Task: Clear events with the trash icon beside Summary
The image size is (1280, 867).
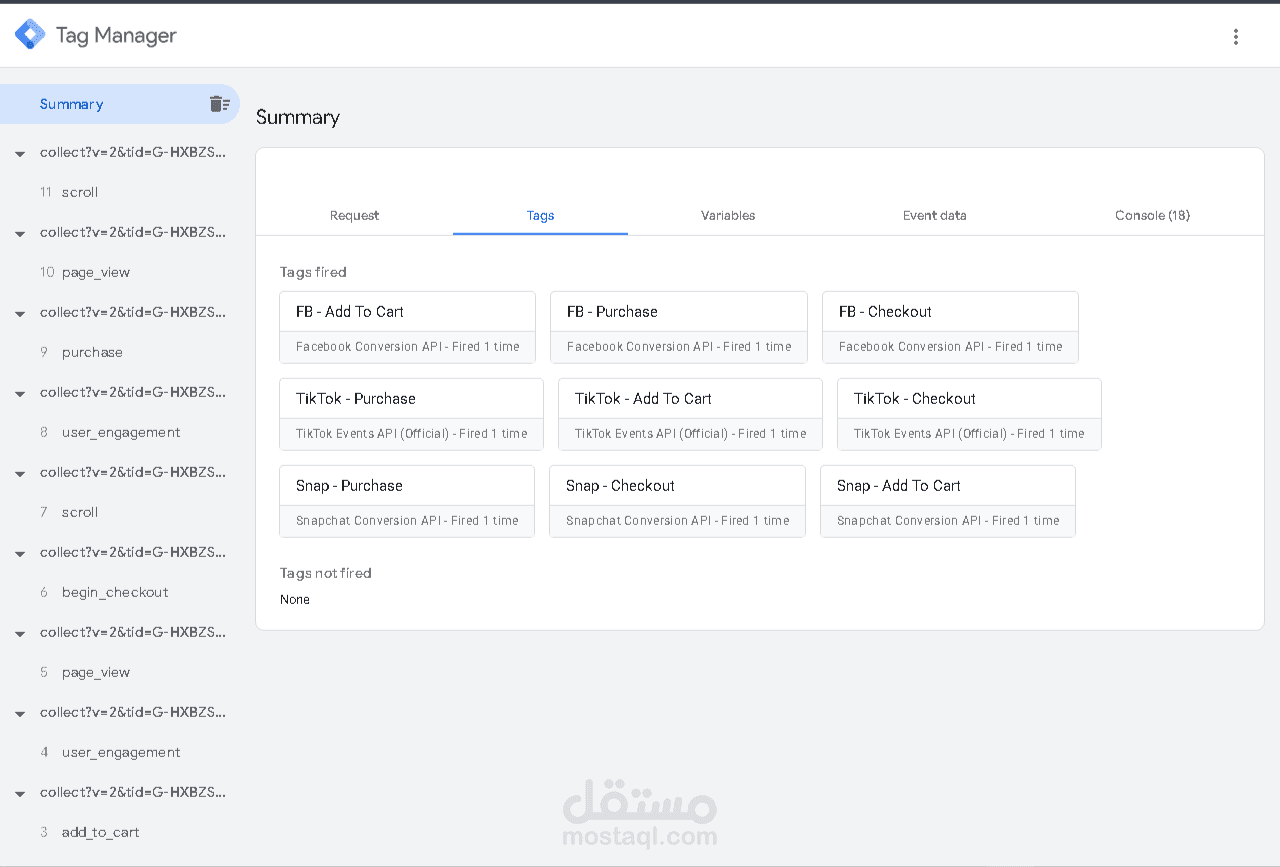Action: 220,104
